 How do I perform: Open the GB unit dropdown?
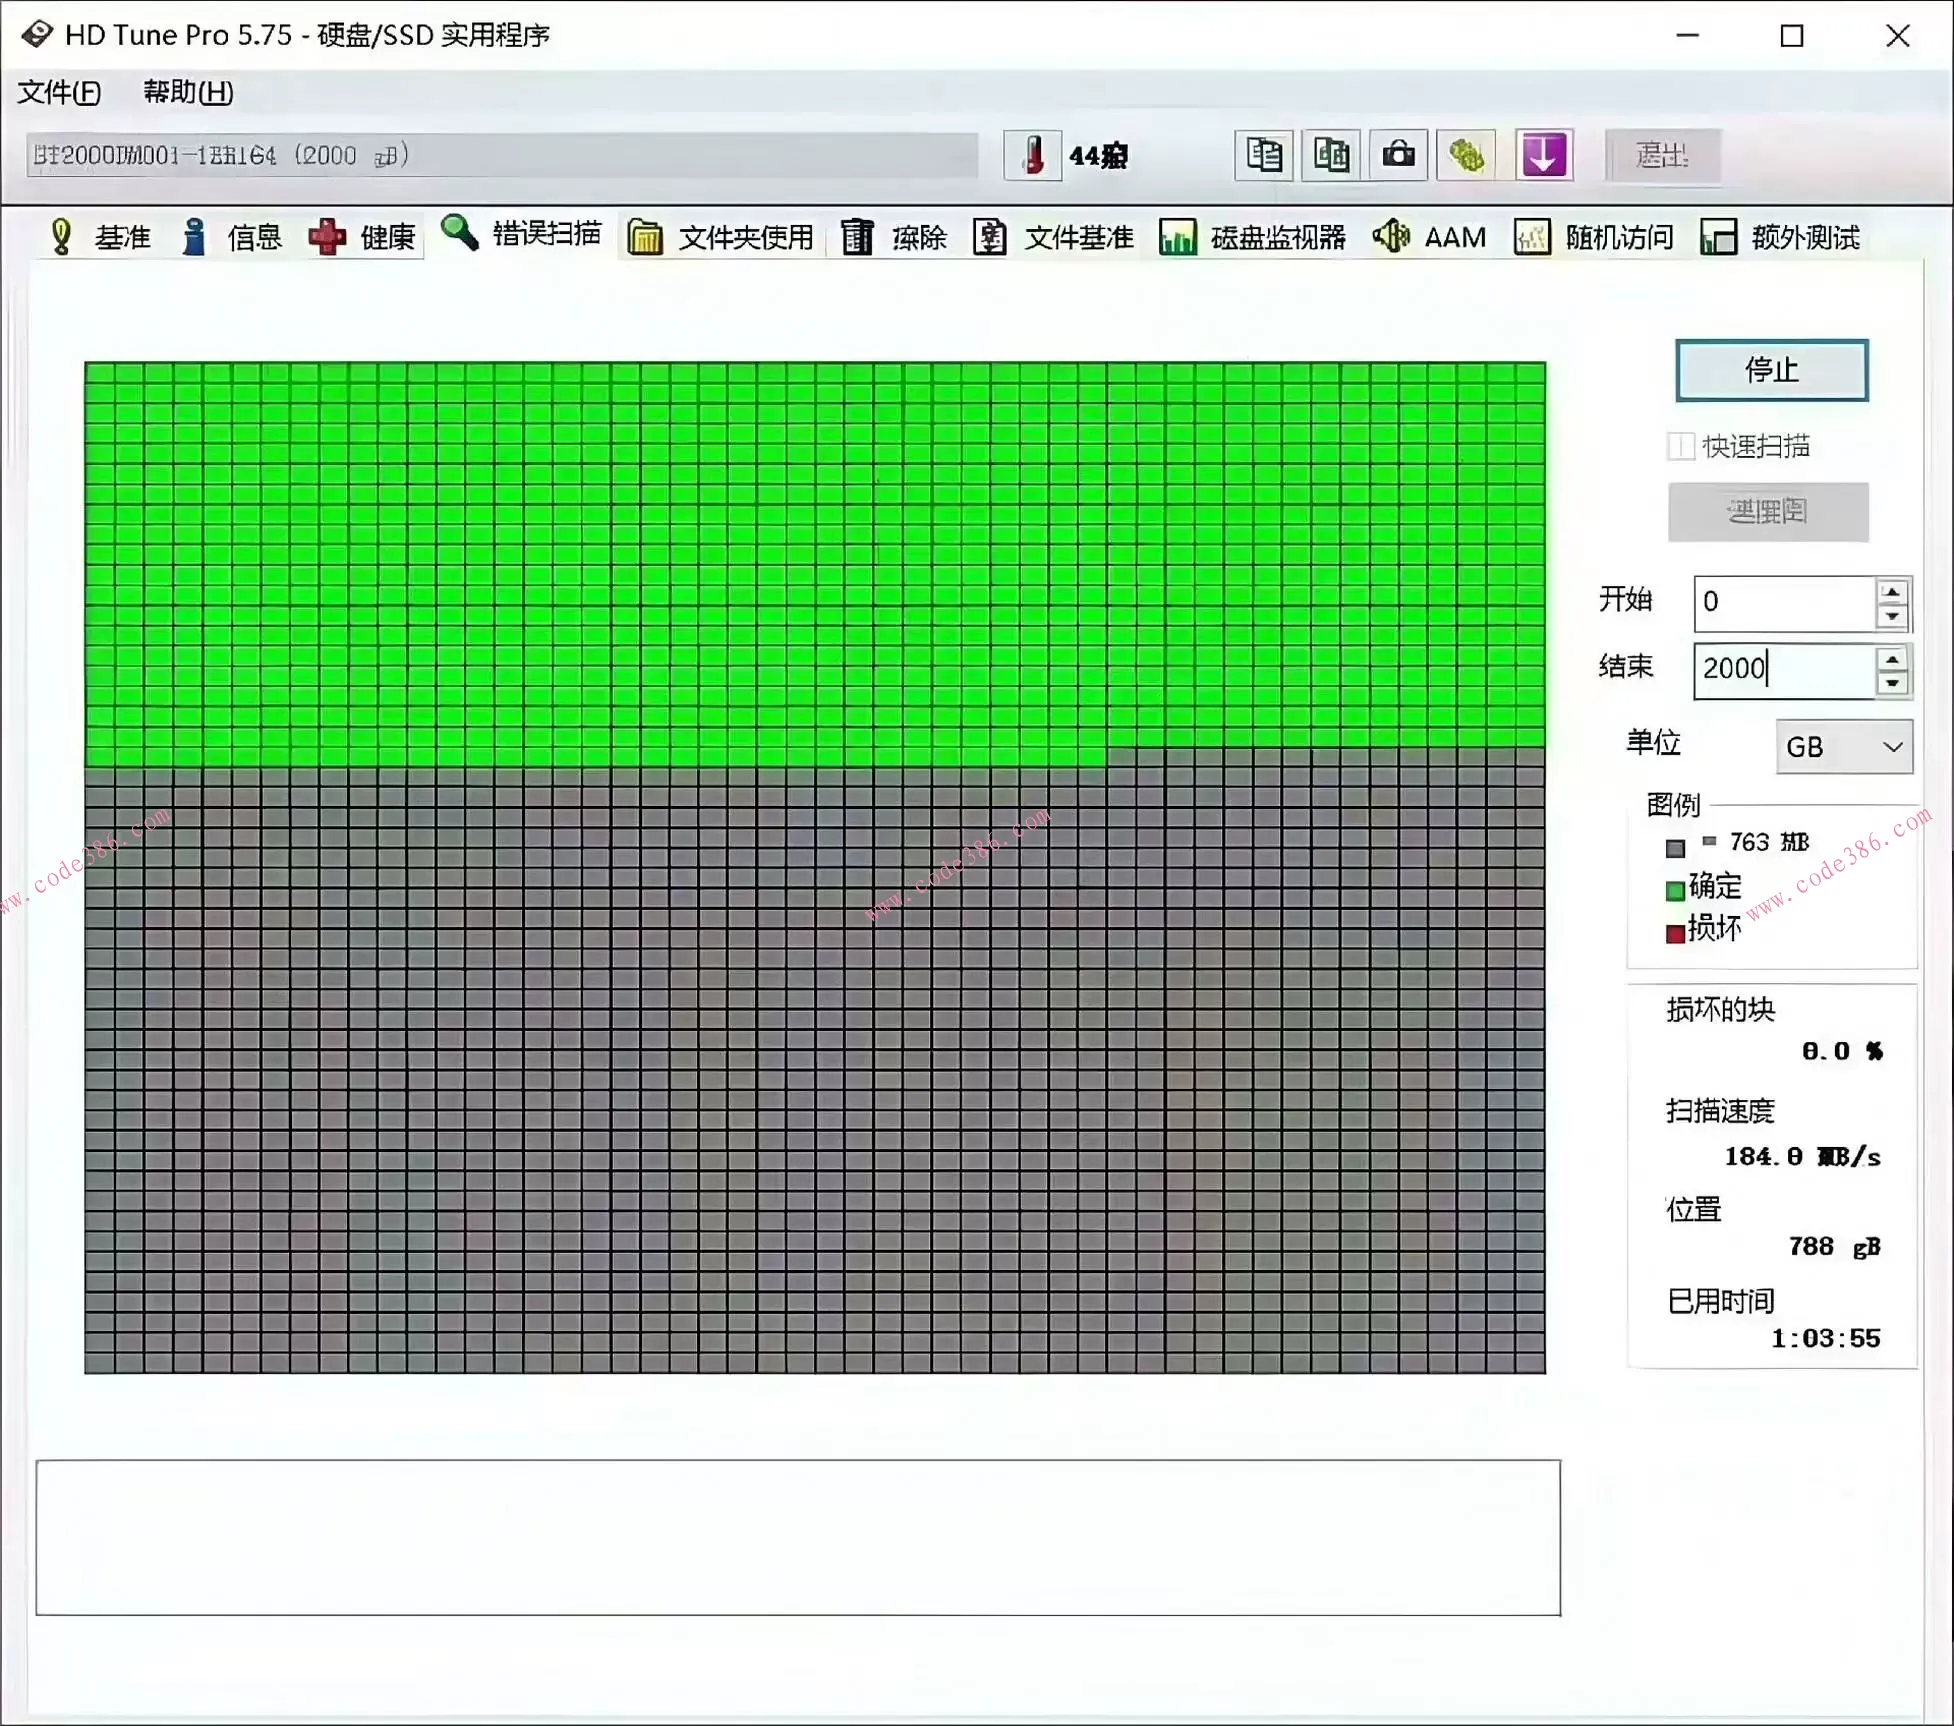[x=1844, y=747]
